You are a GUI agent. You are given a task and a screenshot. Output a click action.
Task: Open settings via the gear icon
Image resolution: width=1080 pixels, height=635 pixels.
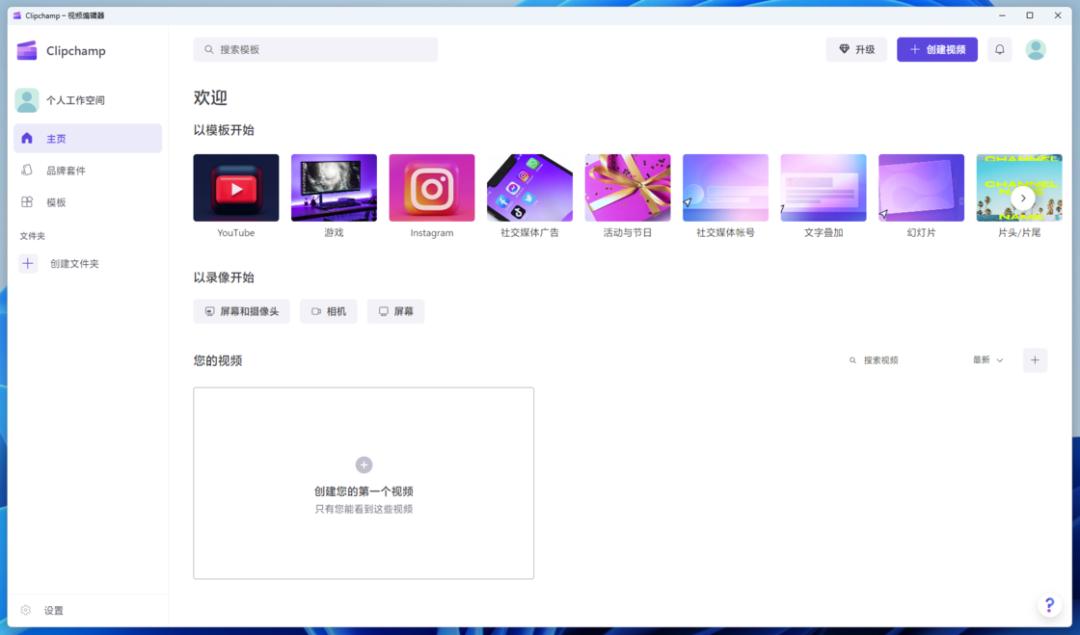[27, 610]
